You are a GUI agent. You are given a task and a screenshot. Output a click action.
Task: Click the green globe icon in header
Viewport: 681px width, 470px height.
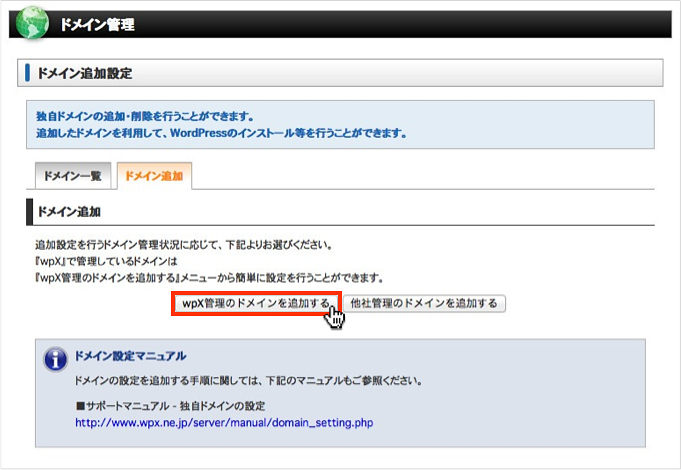(x=33, y=23)
